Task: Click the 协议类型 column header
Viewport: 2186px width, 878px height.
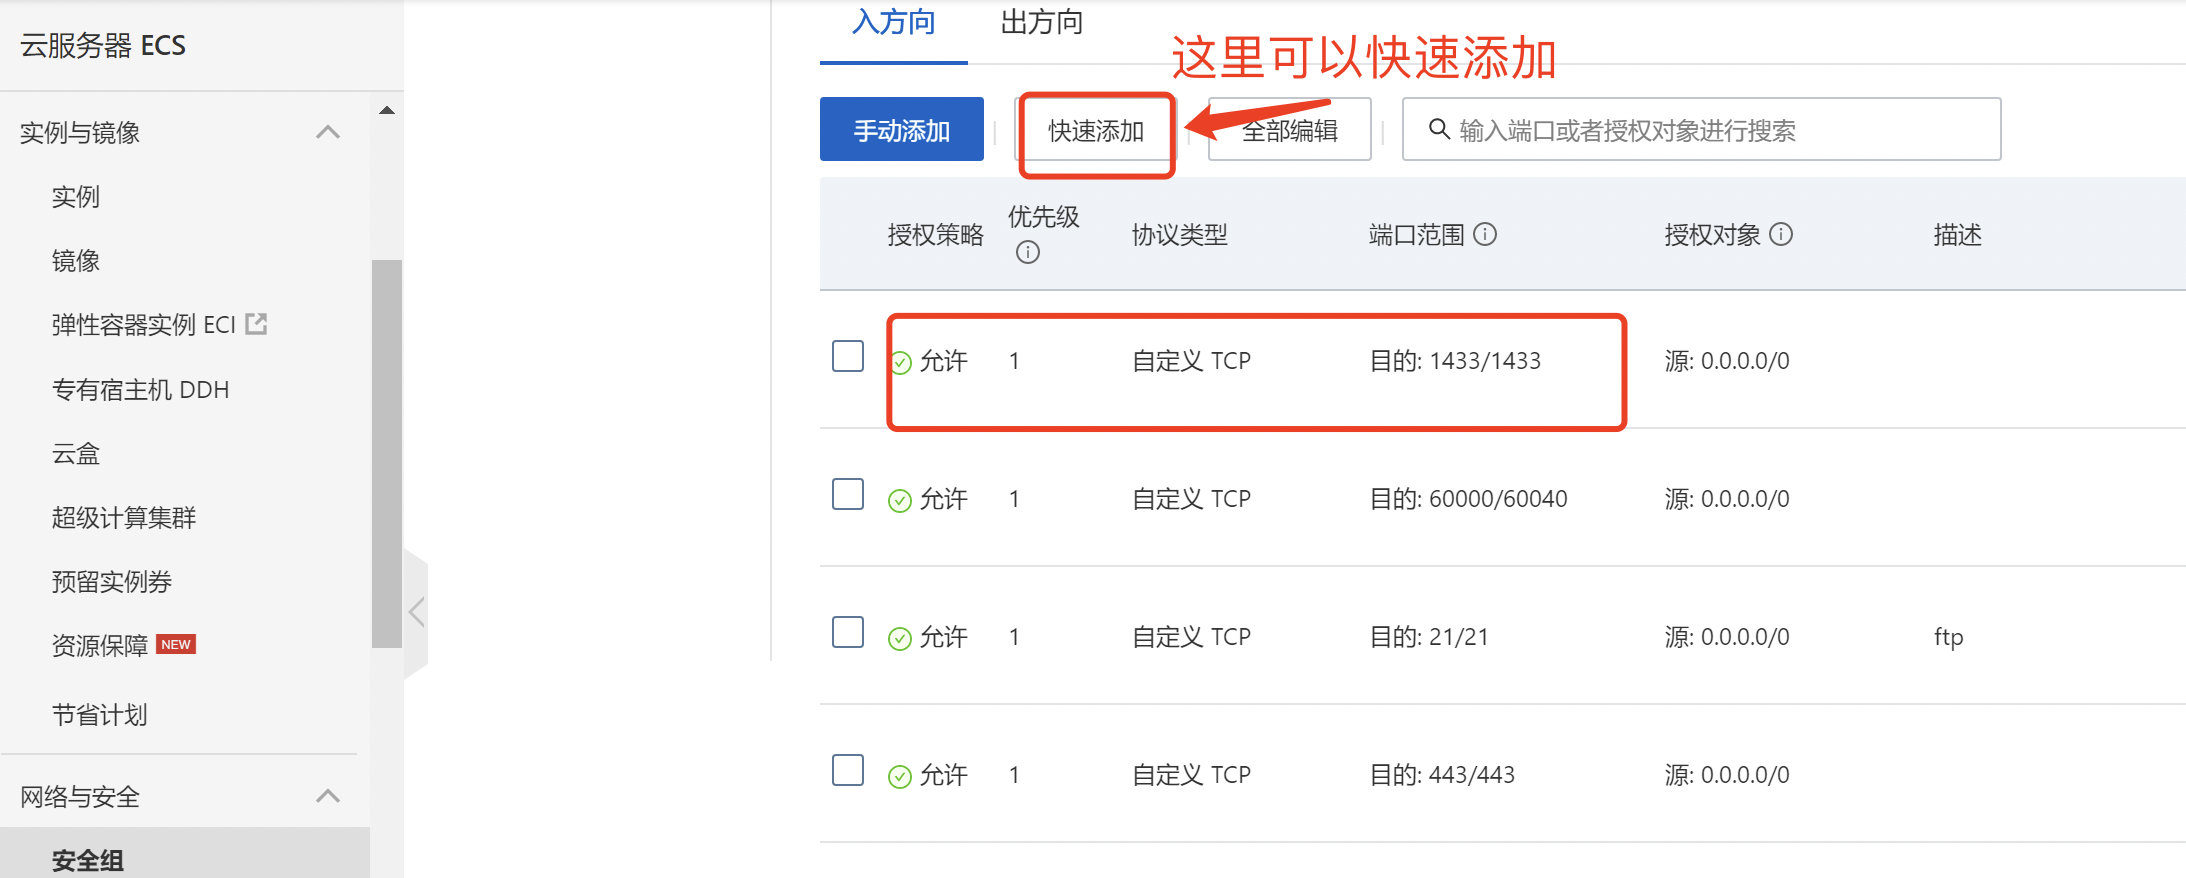Action: pos(1180,235)
